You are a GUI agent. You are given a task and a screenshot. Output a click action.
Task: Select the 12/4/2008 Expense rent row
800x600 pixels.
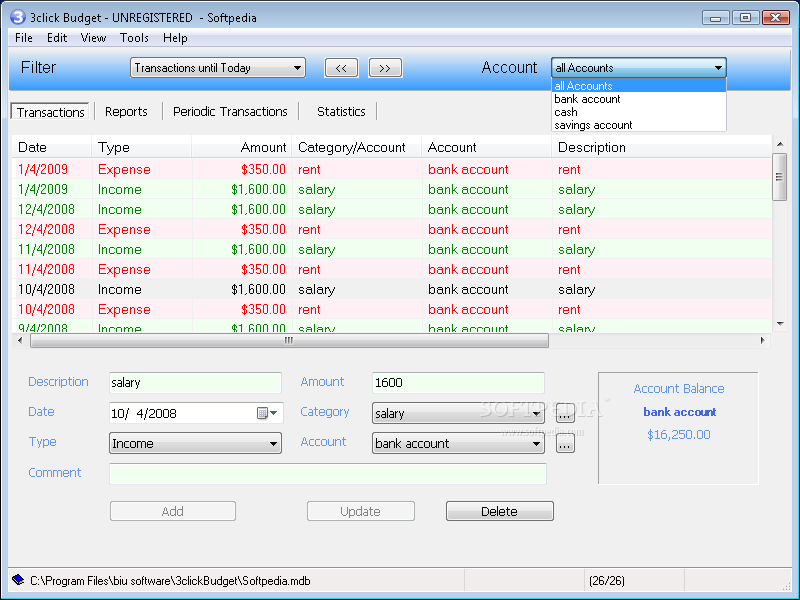tap(391, 229)
